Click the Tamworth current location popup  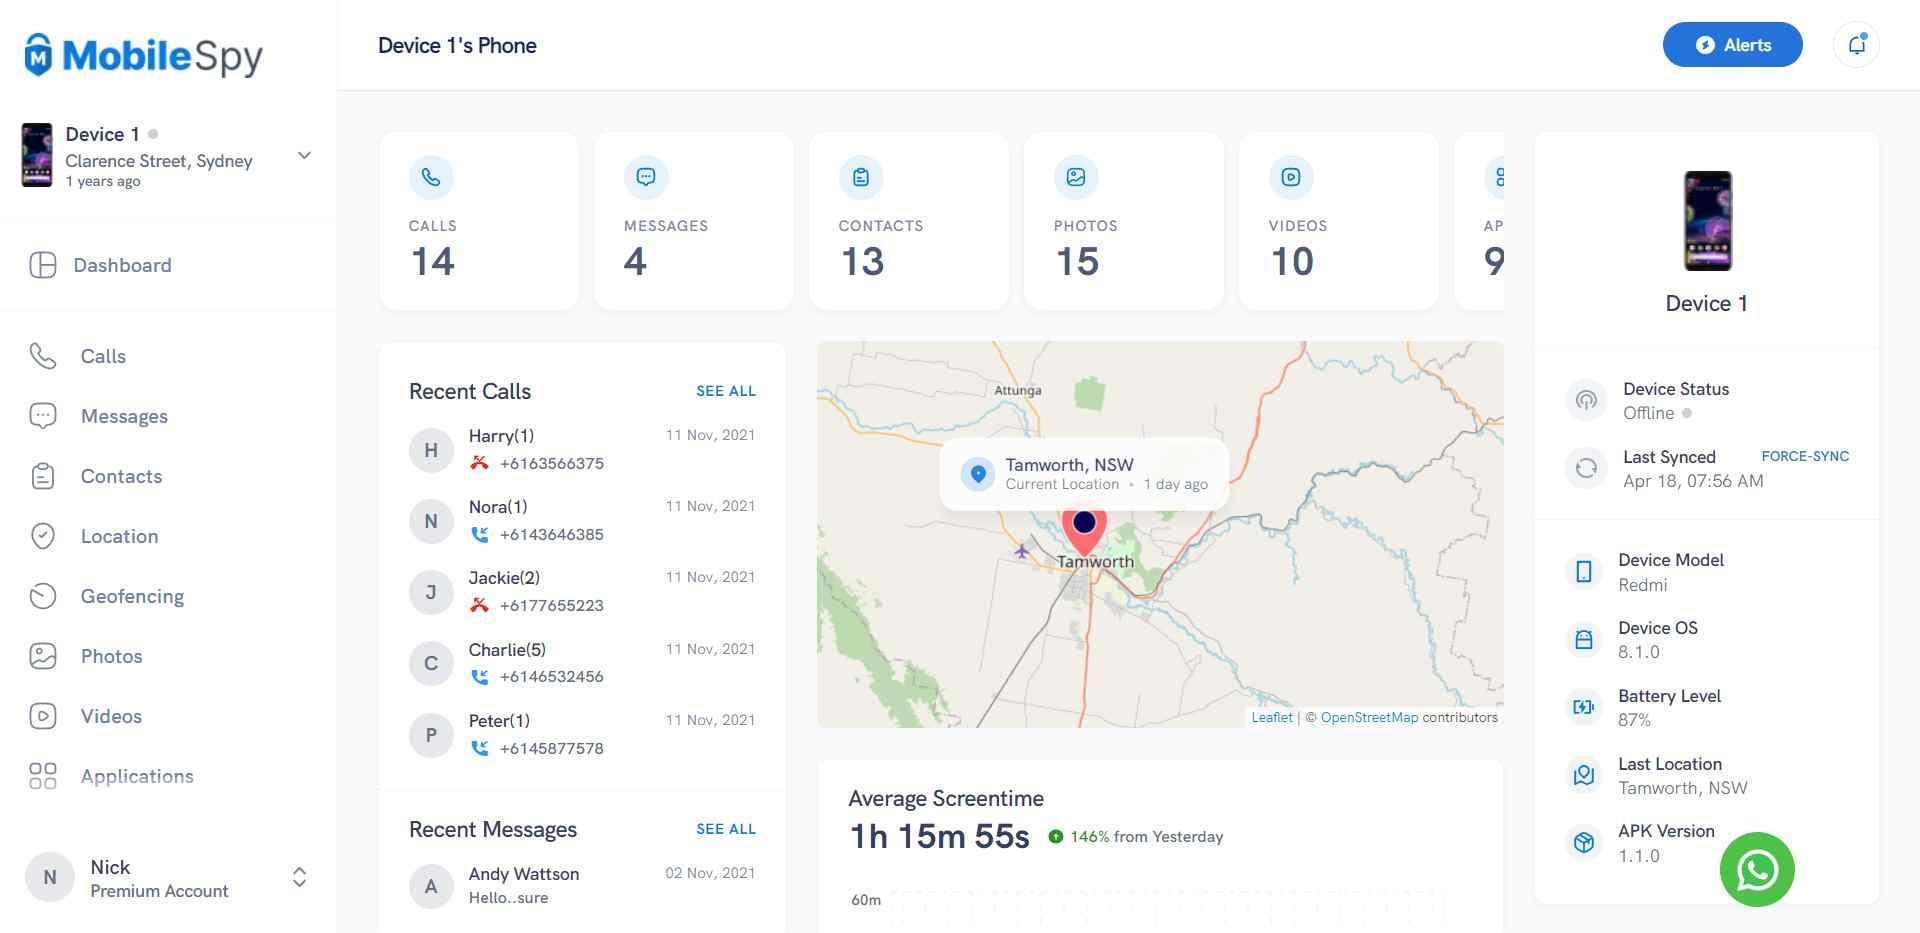(x=1084, y=473)
